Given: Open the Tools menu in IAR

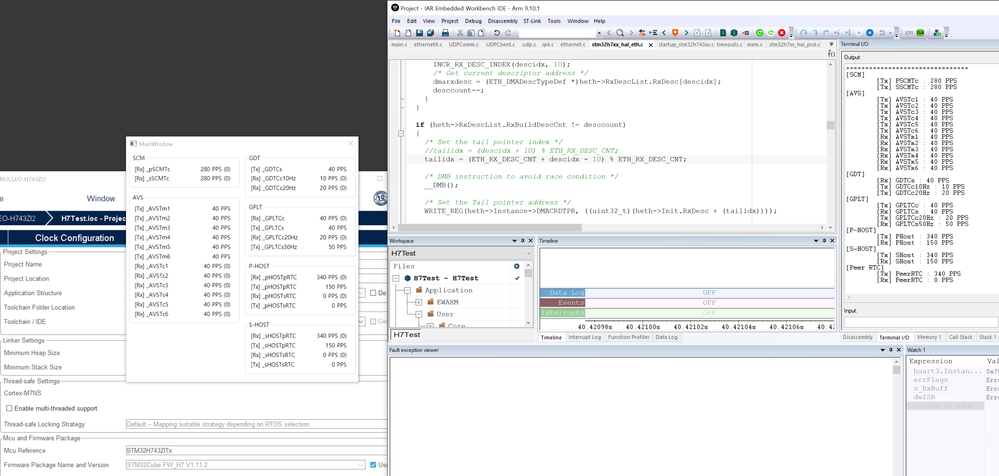Looking at the screenshot, I should (554, 21).
